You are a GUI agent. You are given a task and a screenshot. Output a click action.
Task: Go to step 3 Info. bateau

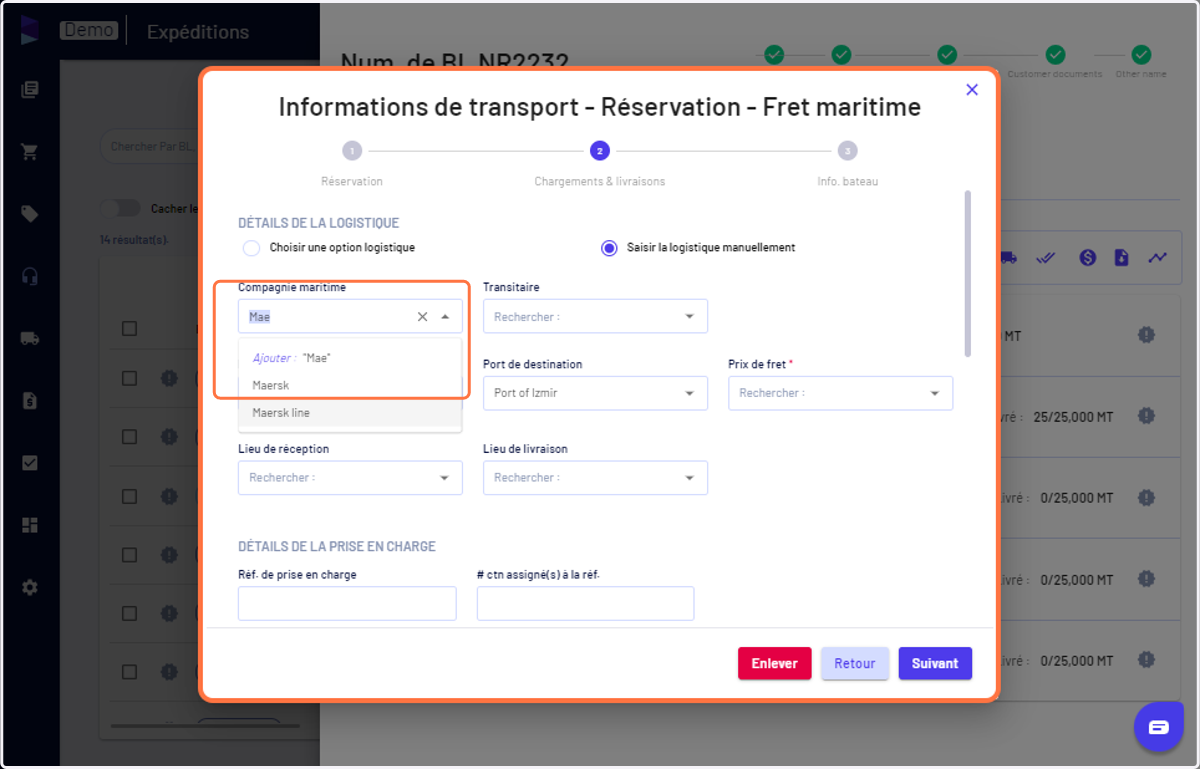847,151
